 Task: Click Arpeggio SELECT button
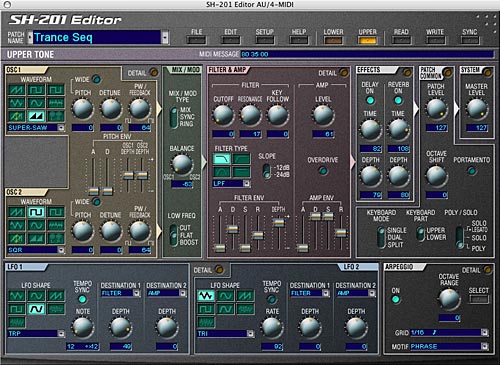pos(479,299)
